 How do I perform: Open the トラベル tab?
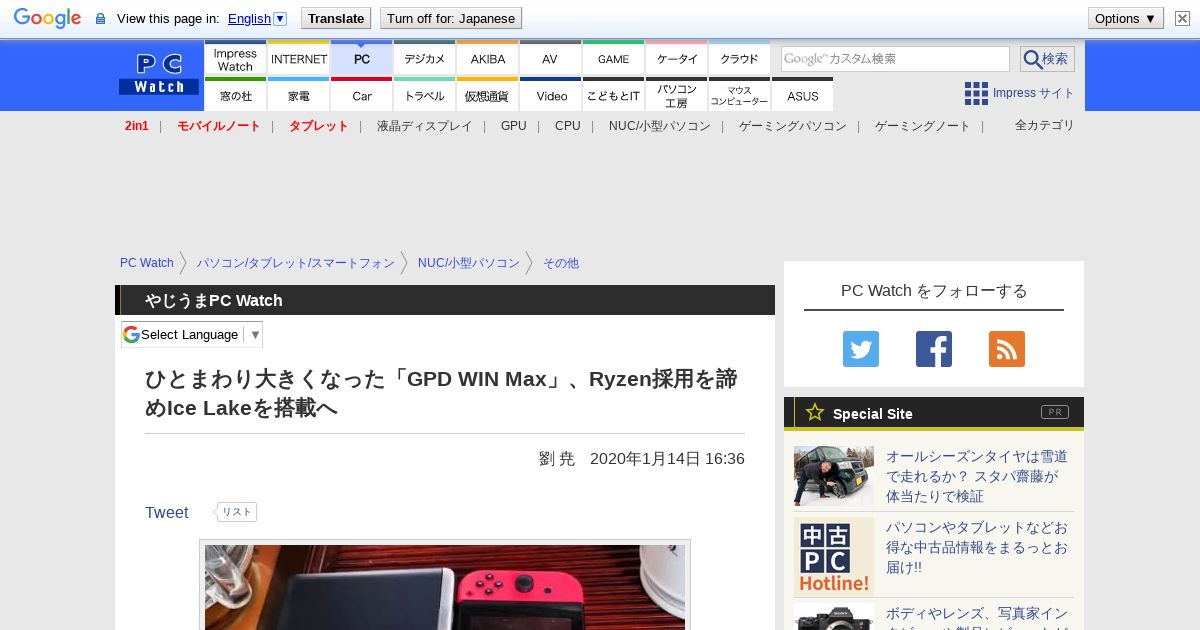[x=425, y=95]
